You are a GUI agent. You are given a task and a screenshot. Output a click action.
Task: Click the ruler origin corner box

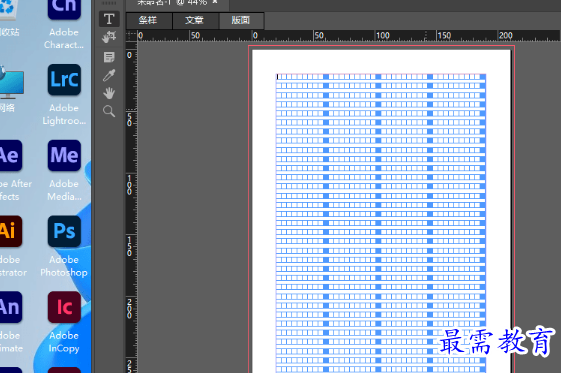131,35
